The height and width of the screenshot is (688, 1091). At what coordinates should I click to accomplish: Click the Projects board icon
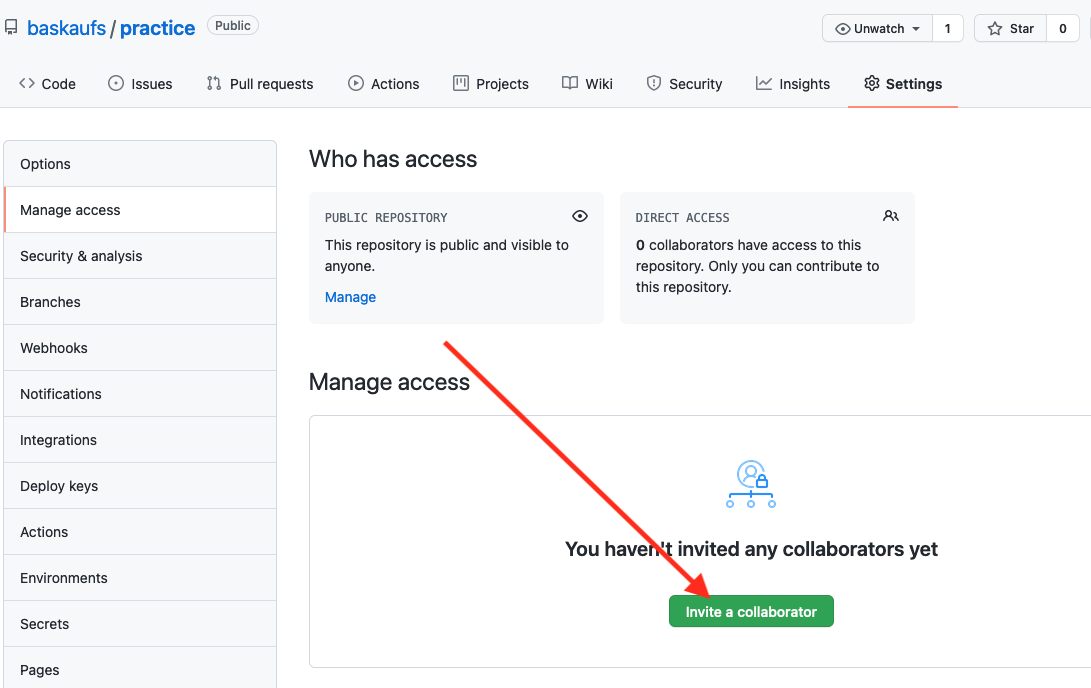click(461, 83)
